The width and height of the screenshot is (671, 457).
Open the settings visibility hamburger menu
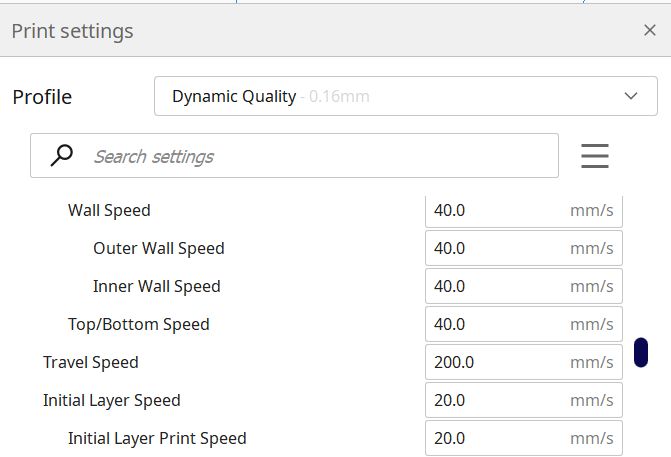pos(595,156)
